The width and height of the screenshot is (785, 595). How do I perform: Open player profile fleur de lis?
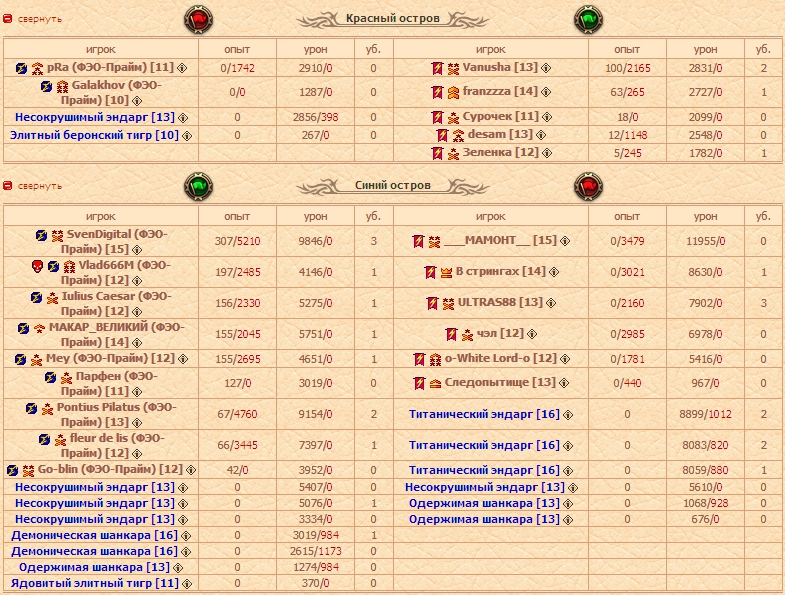click(x=113, y=446)
